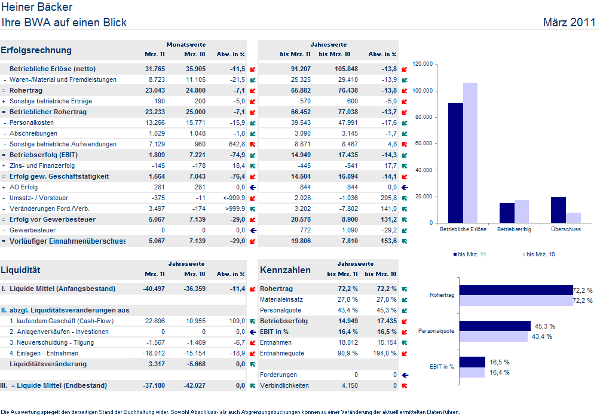Click the yearly trend arrow for Erfolg vor Gewerbesteuer
600x417 pixels.
(x=404, y=220)
